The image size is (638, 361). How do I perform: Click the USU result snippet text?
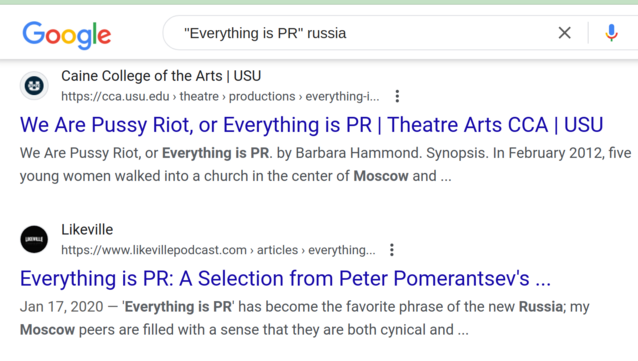pyautogui.click(x=326, y=164)
